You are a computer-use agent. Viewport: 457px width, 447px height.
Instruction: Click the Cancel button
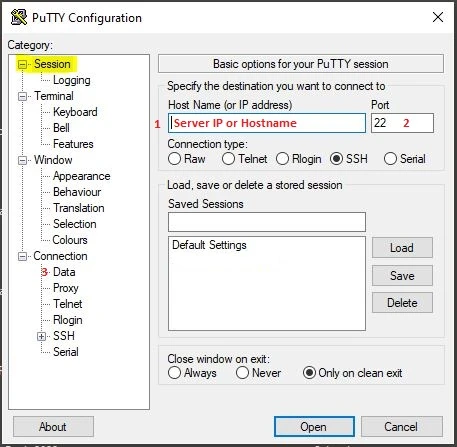(402, 427)
